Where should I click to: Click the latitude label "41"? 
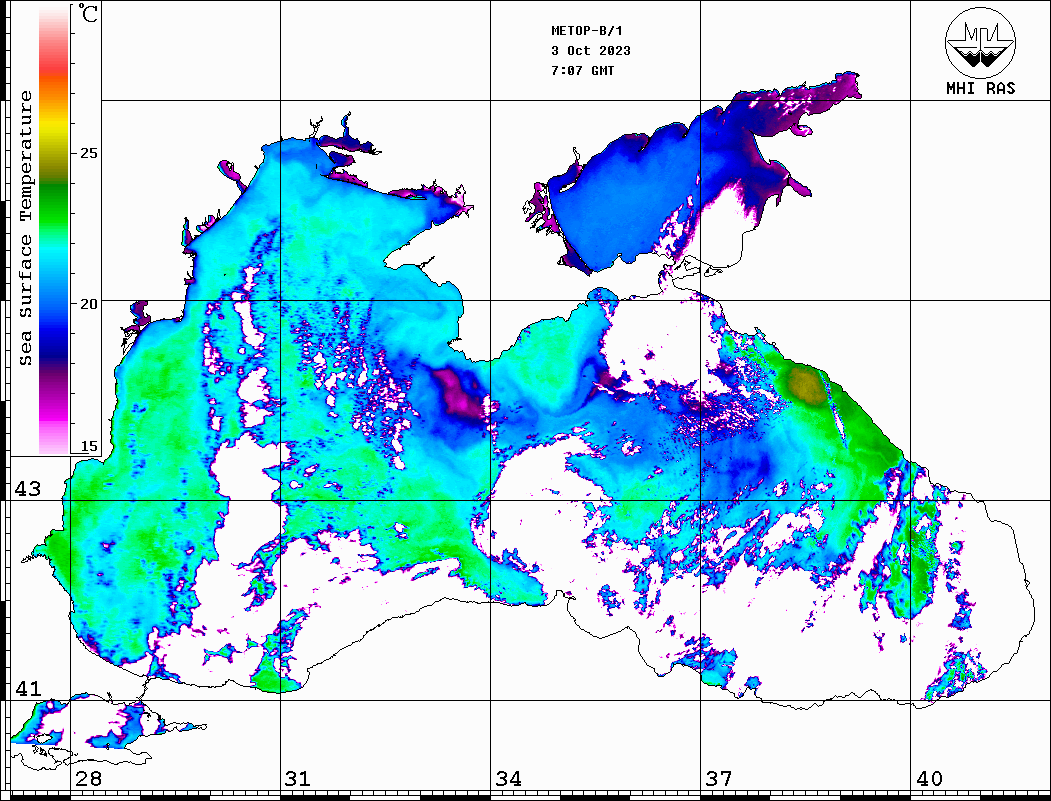(x=27, y=688)
